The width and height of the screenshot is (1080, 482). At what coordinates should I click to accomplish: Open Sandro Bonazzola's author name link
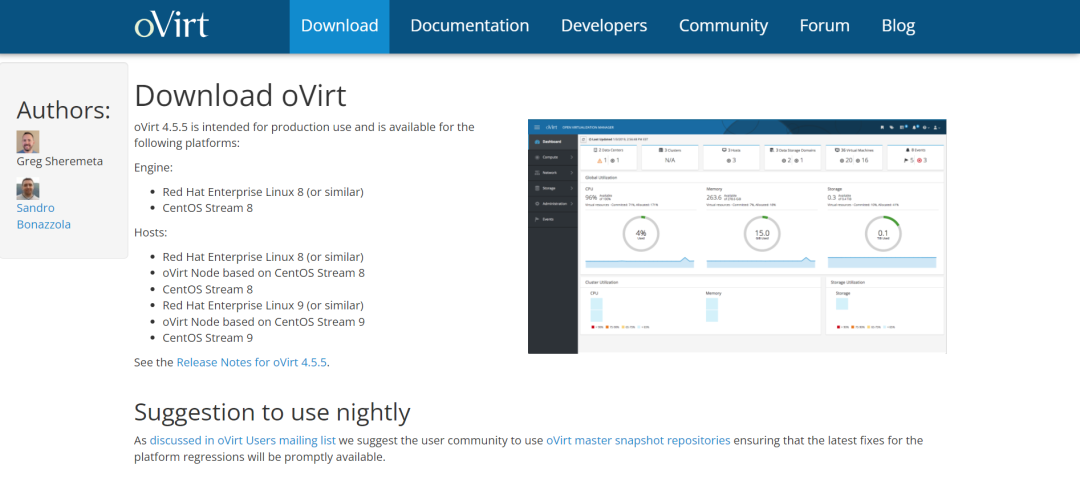click(x=43, y=216)
